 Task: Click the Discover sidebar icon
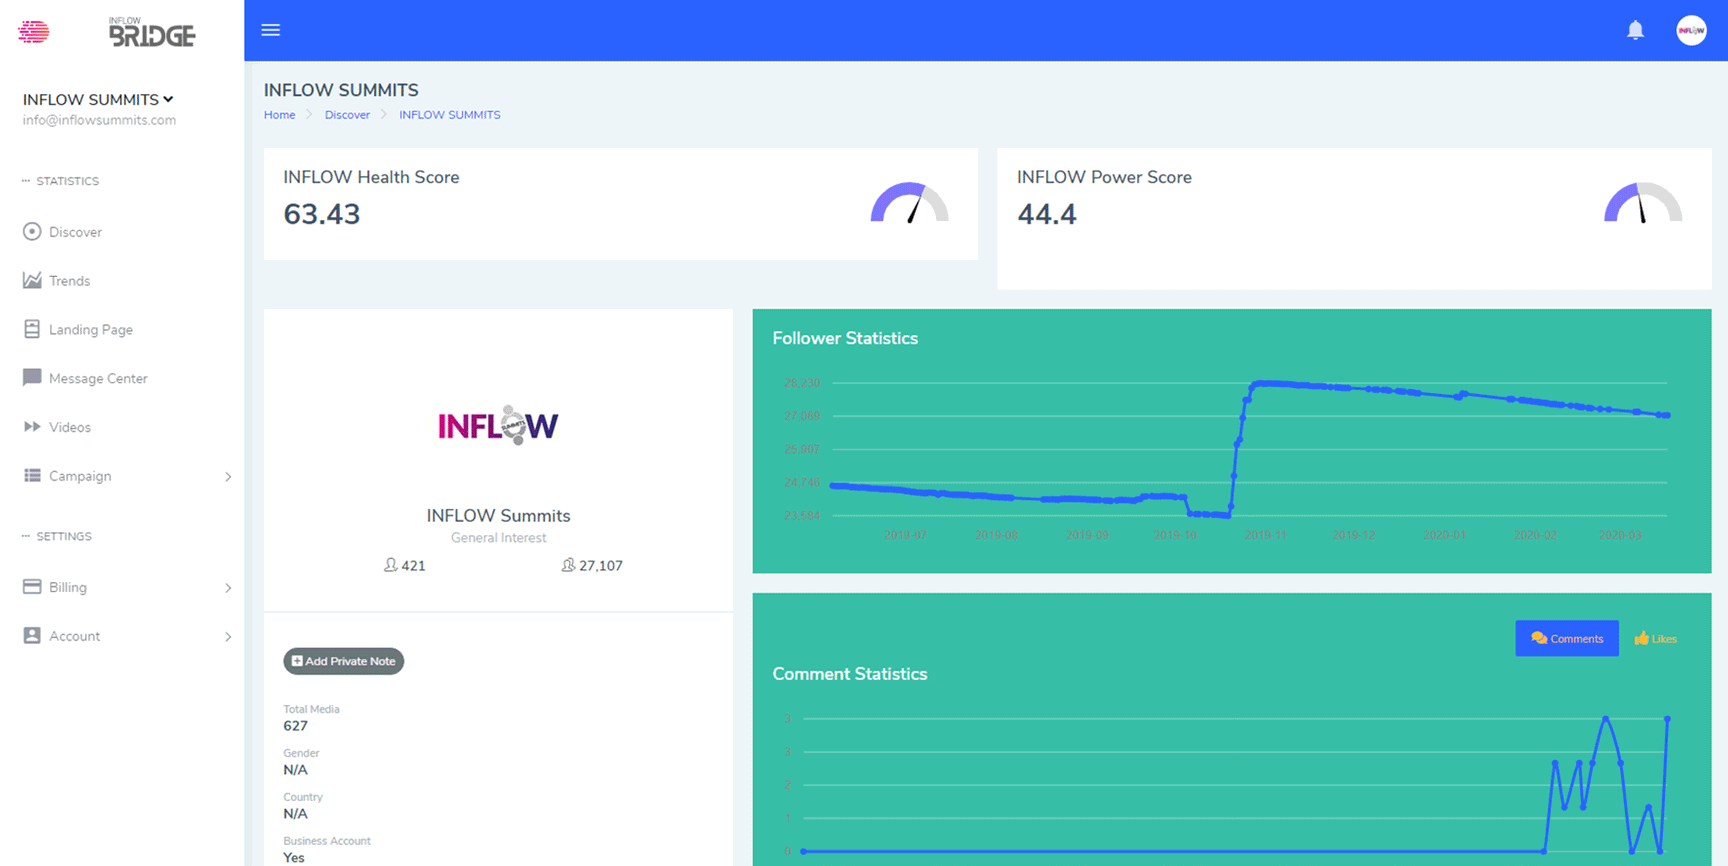pos(32,232)
